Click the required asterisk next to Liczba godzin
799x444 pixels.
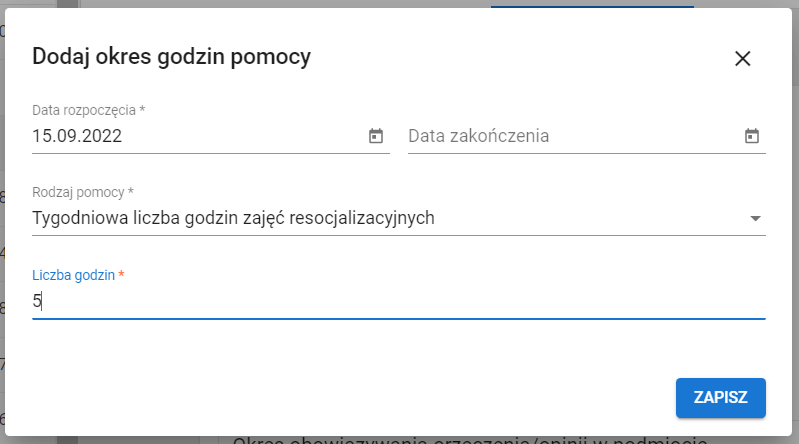click(x=122, y=274)
